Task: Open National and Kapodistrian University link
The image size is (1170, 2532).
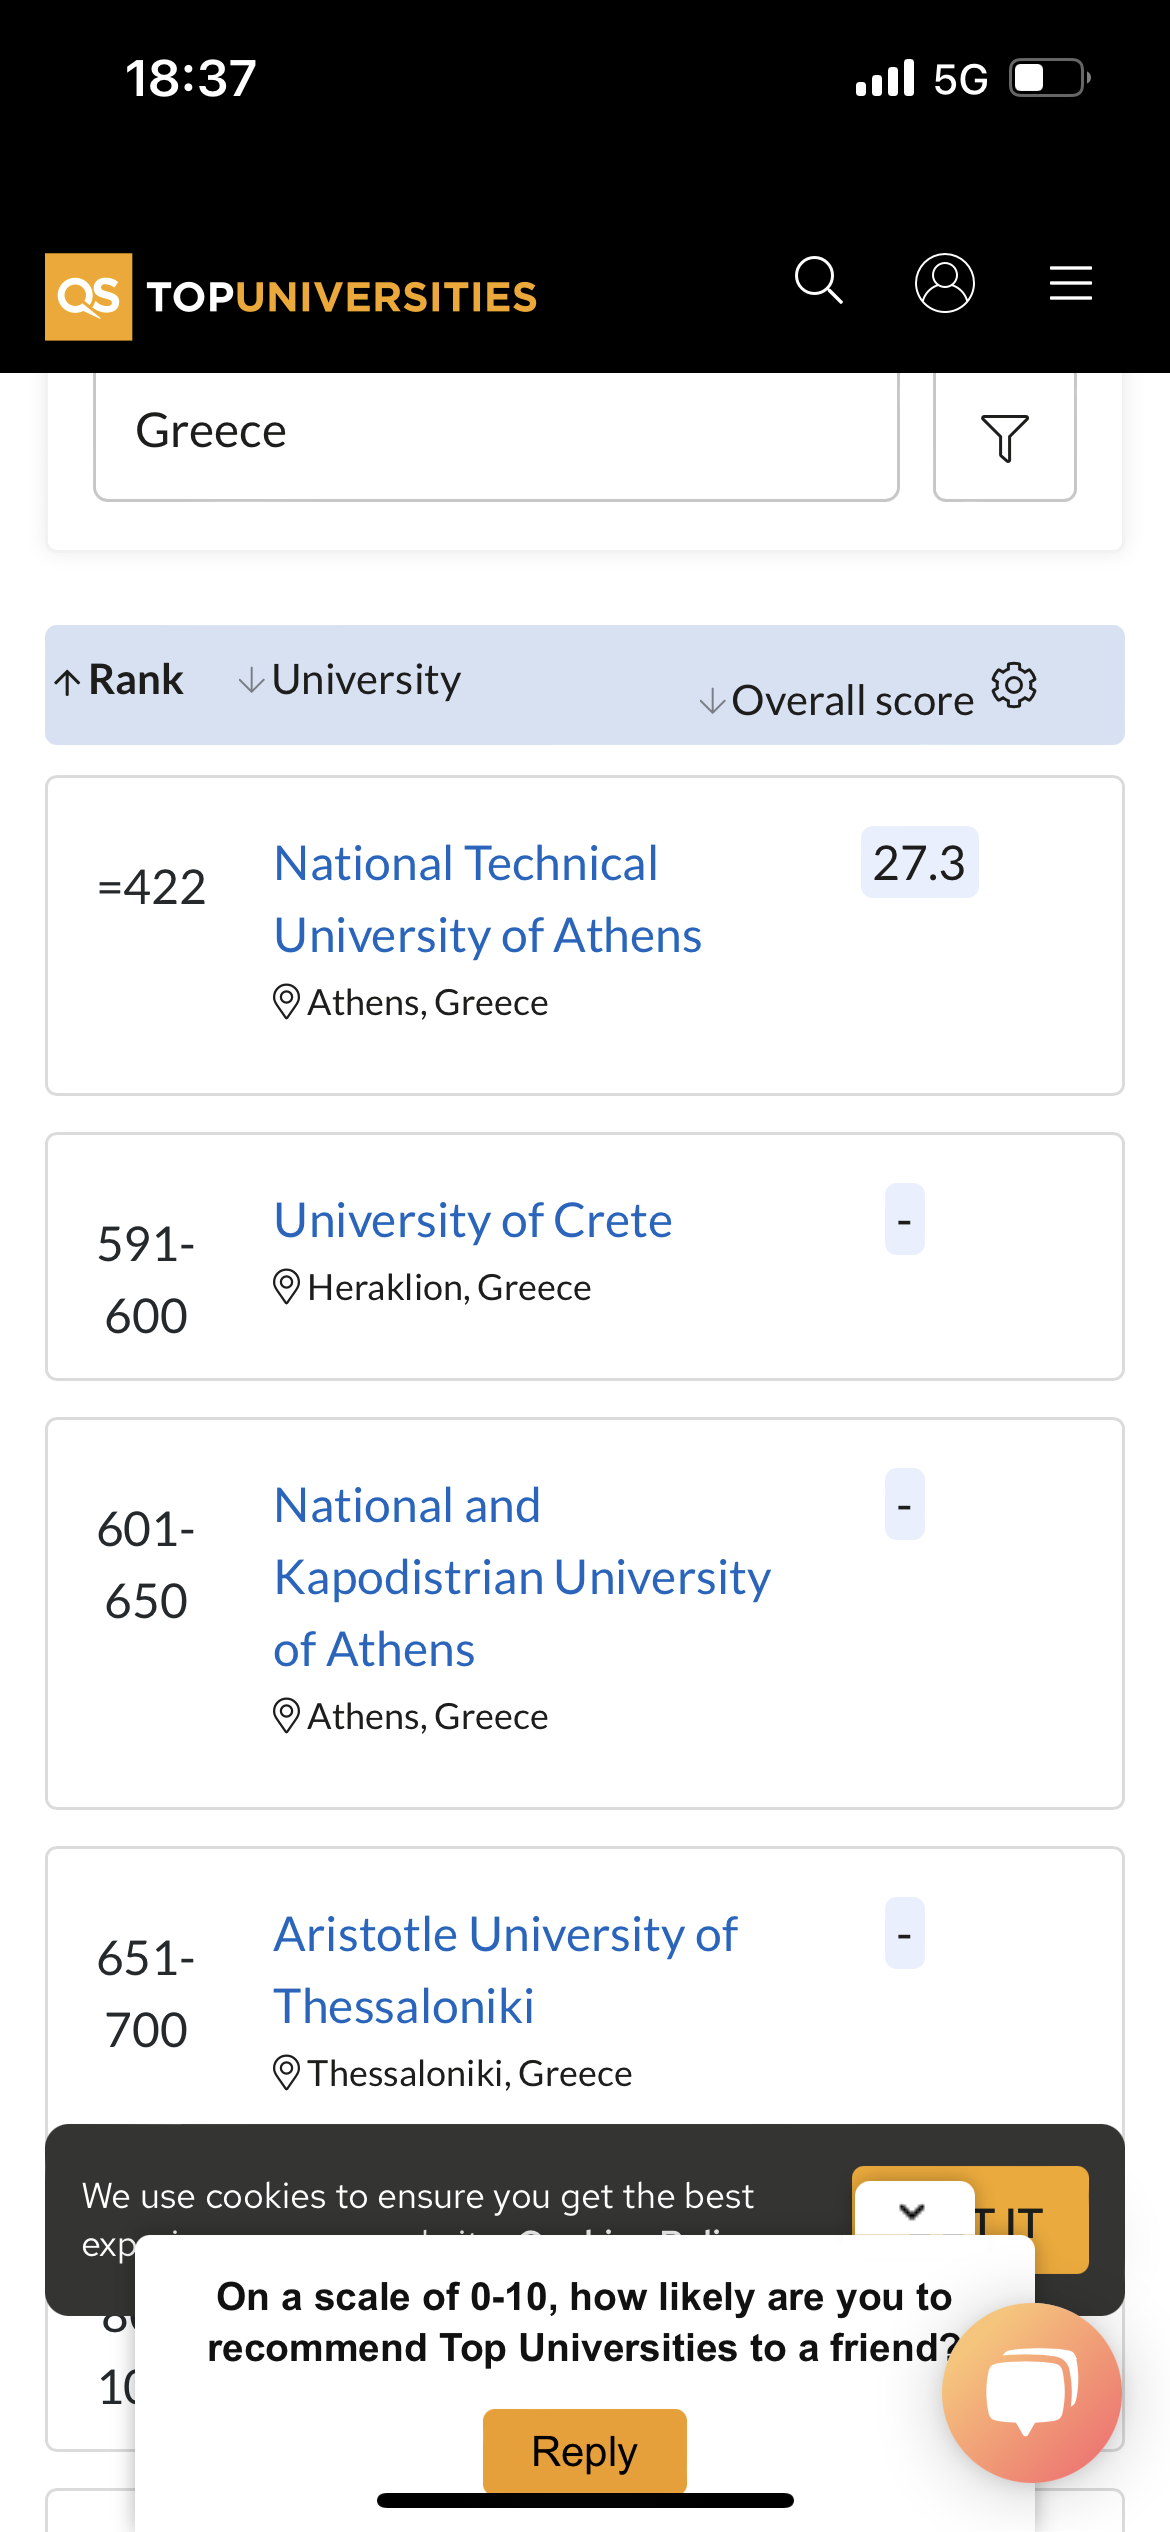Action: [521, 1577]
